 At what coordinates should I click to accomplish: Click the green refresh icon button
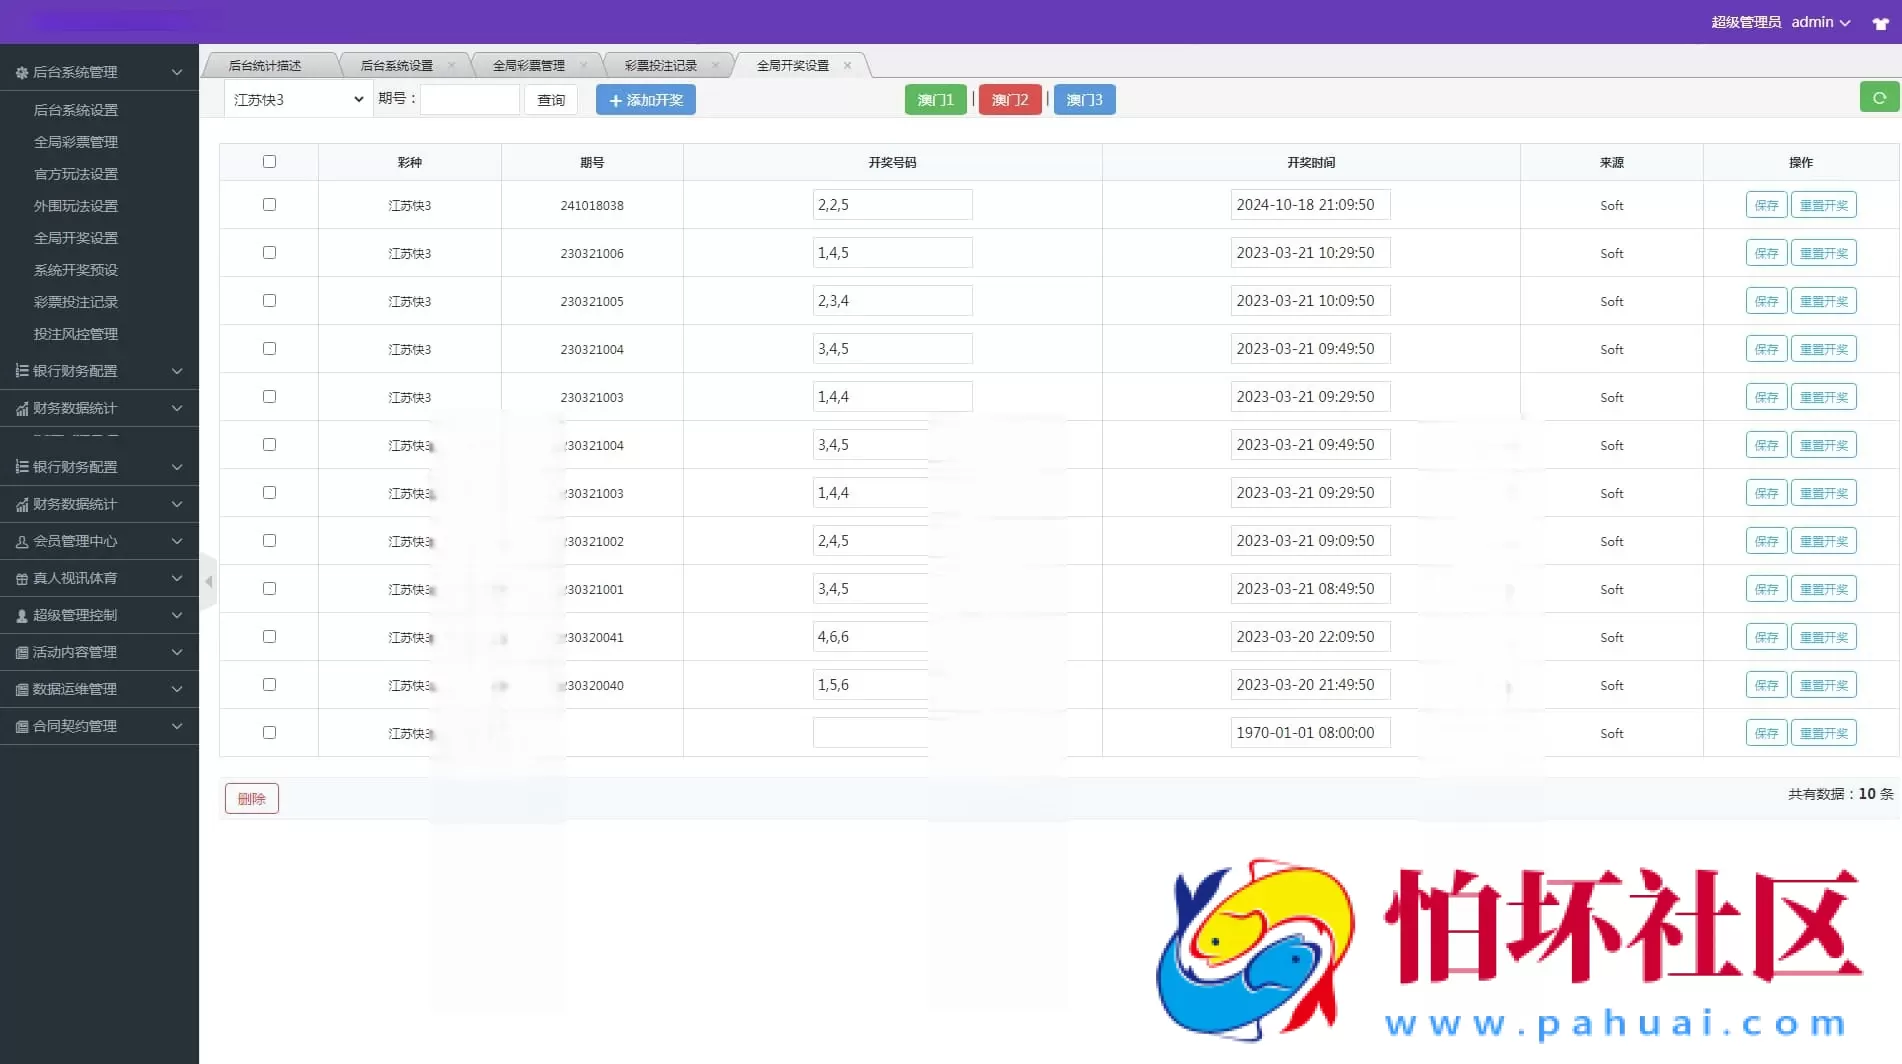1879,98
